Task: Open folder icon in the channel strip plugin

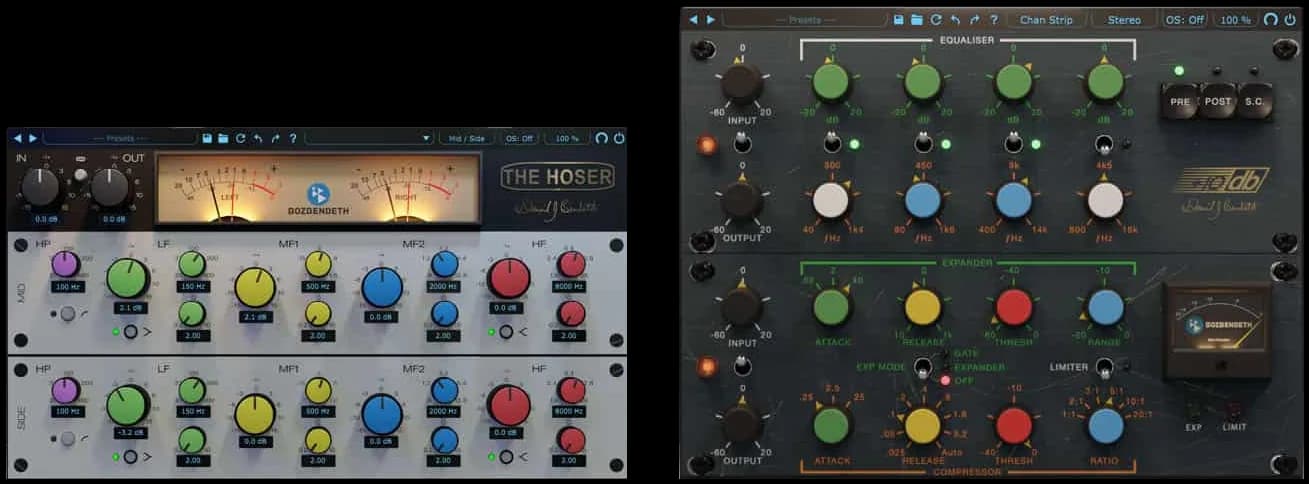Action: pyautogui.click(x=916, y=19)
